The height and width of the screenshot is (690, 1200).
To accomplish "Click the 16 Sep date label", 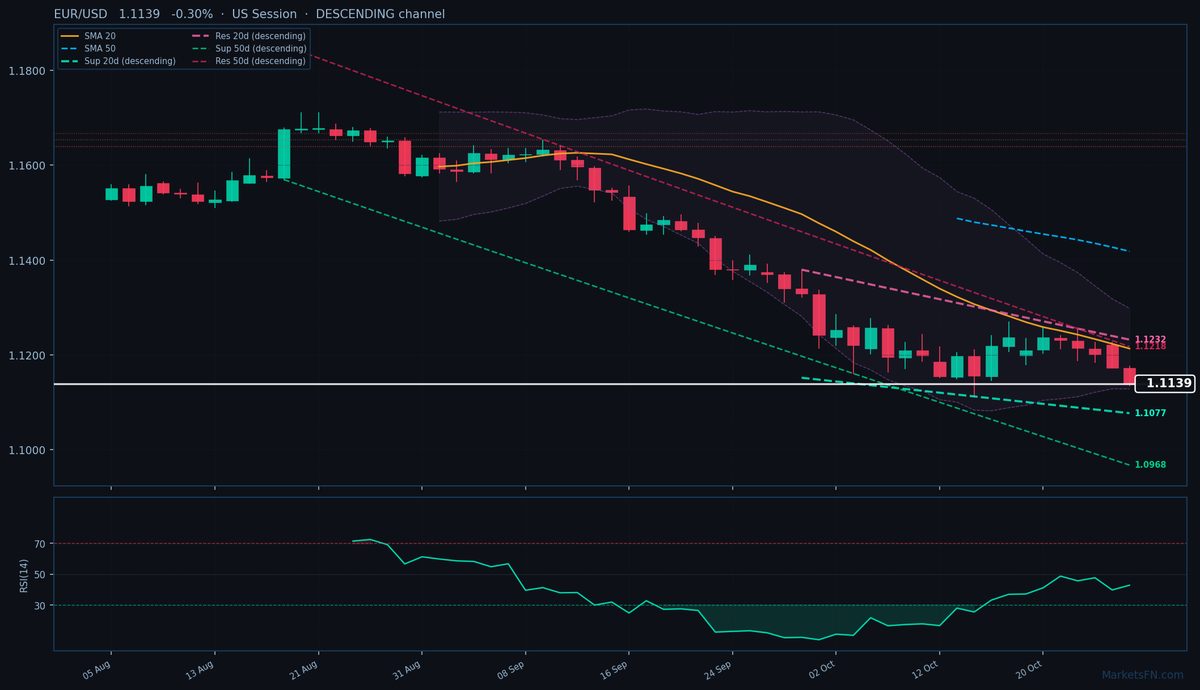I will pyautogui.click(x=614, y=670).
